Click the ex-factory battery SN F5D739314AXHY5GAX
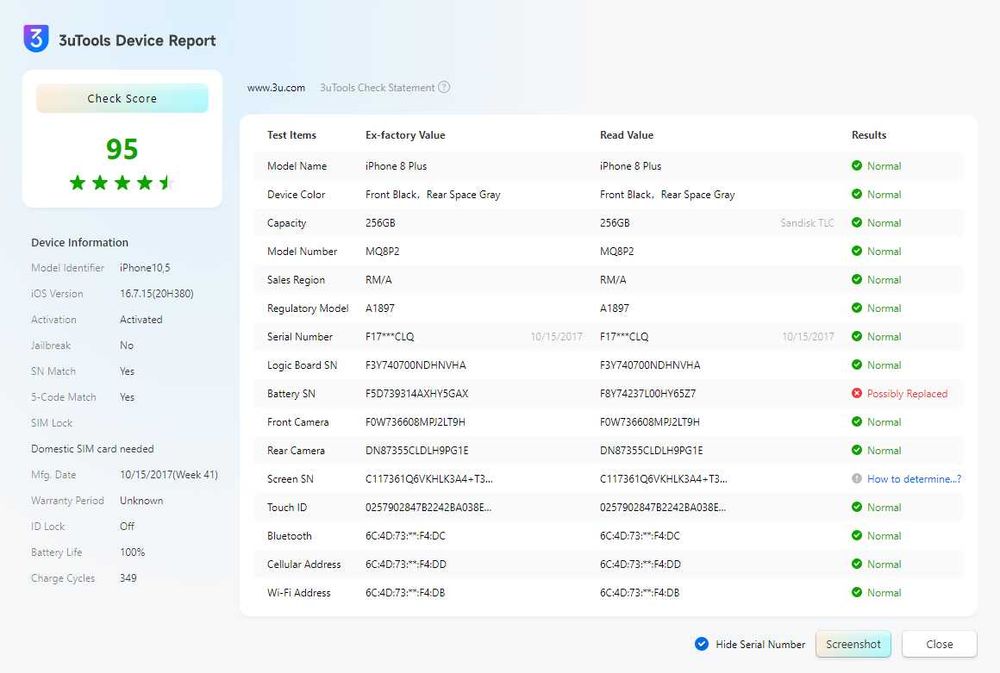The image size is (1000, 673). coord(416,394)
